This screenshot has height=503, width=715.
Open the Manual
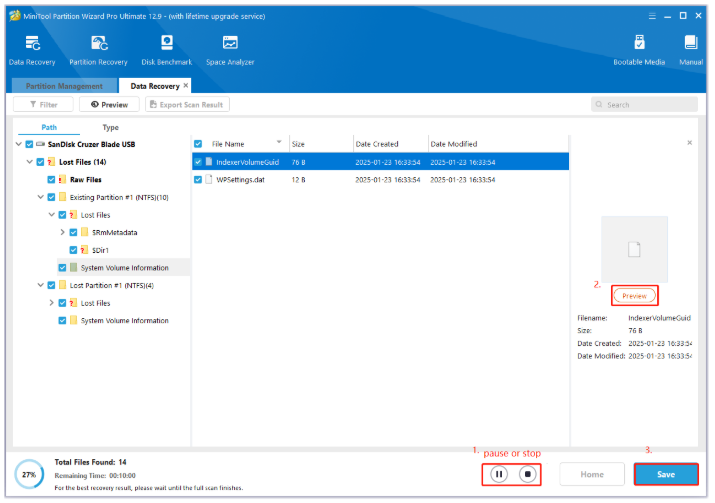[x=691, y=50]
